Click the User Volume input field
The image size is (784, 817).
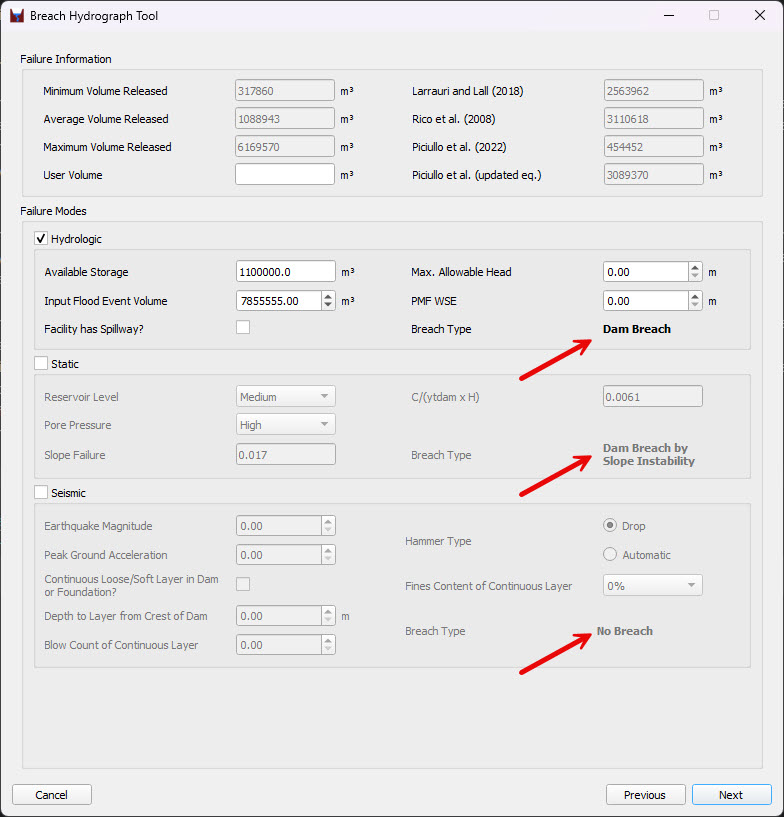point(284,175)
